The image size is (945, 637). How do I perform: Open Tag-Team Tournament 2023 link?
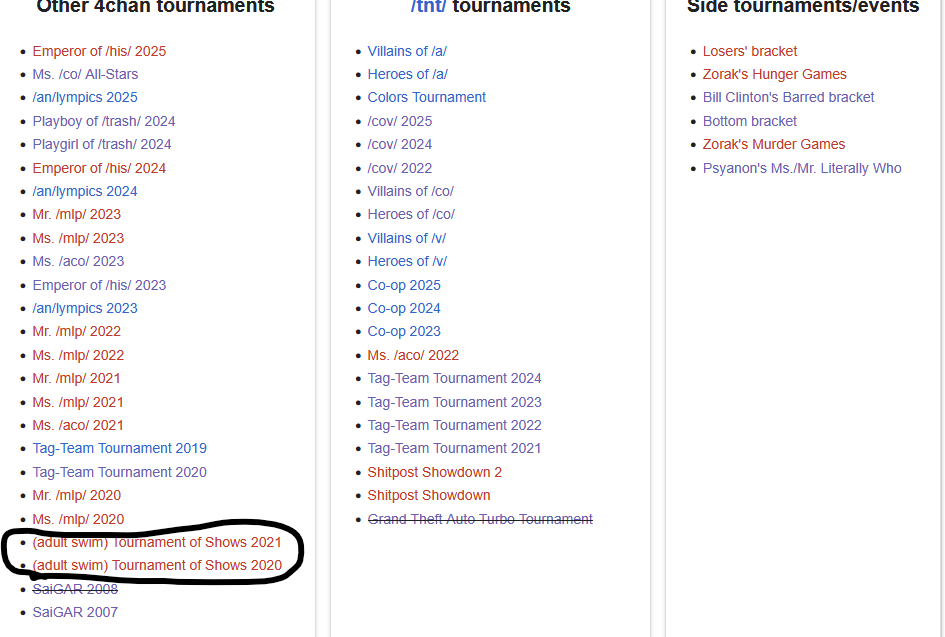[x=454, y=402]
